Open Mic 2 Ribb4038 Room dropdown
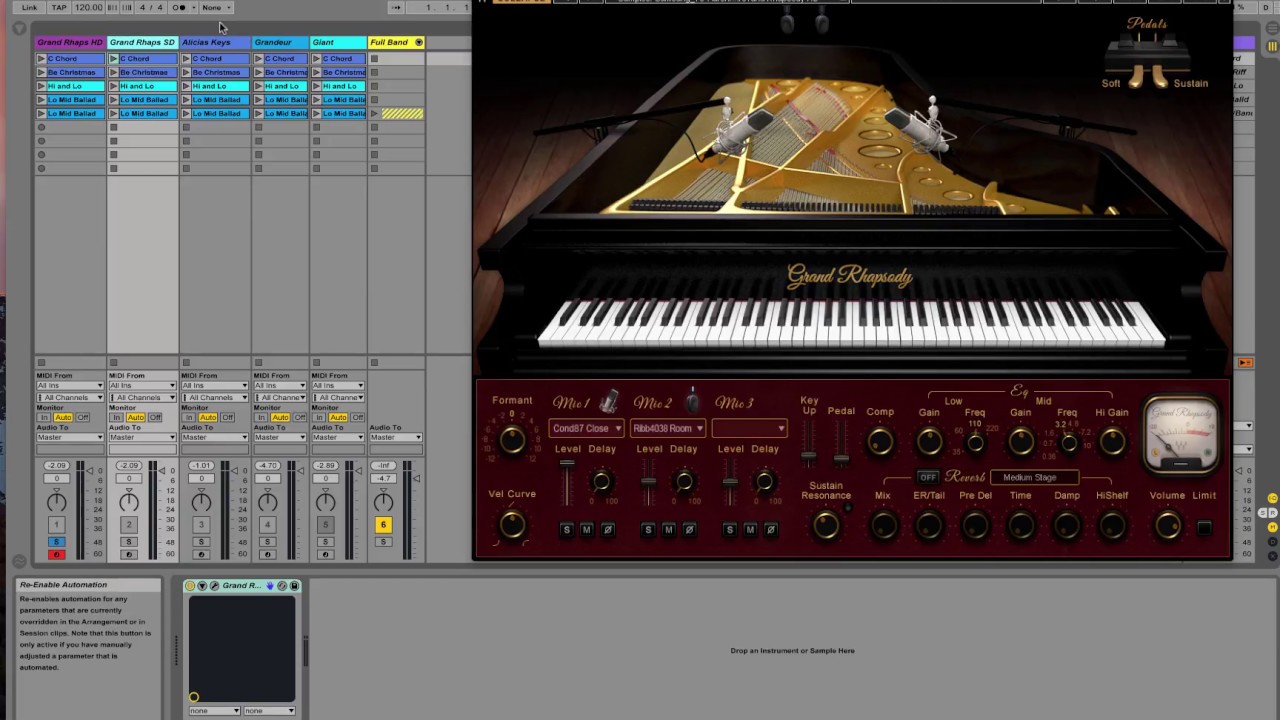The height and width of the screenshot is (720, 1280). [668, 428]
